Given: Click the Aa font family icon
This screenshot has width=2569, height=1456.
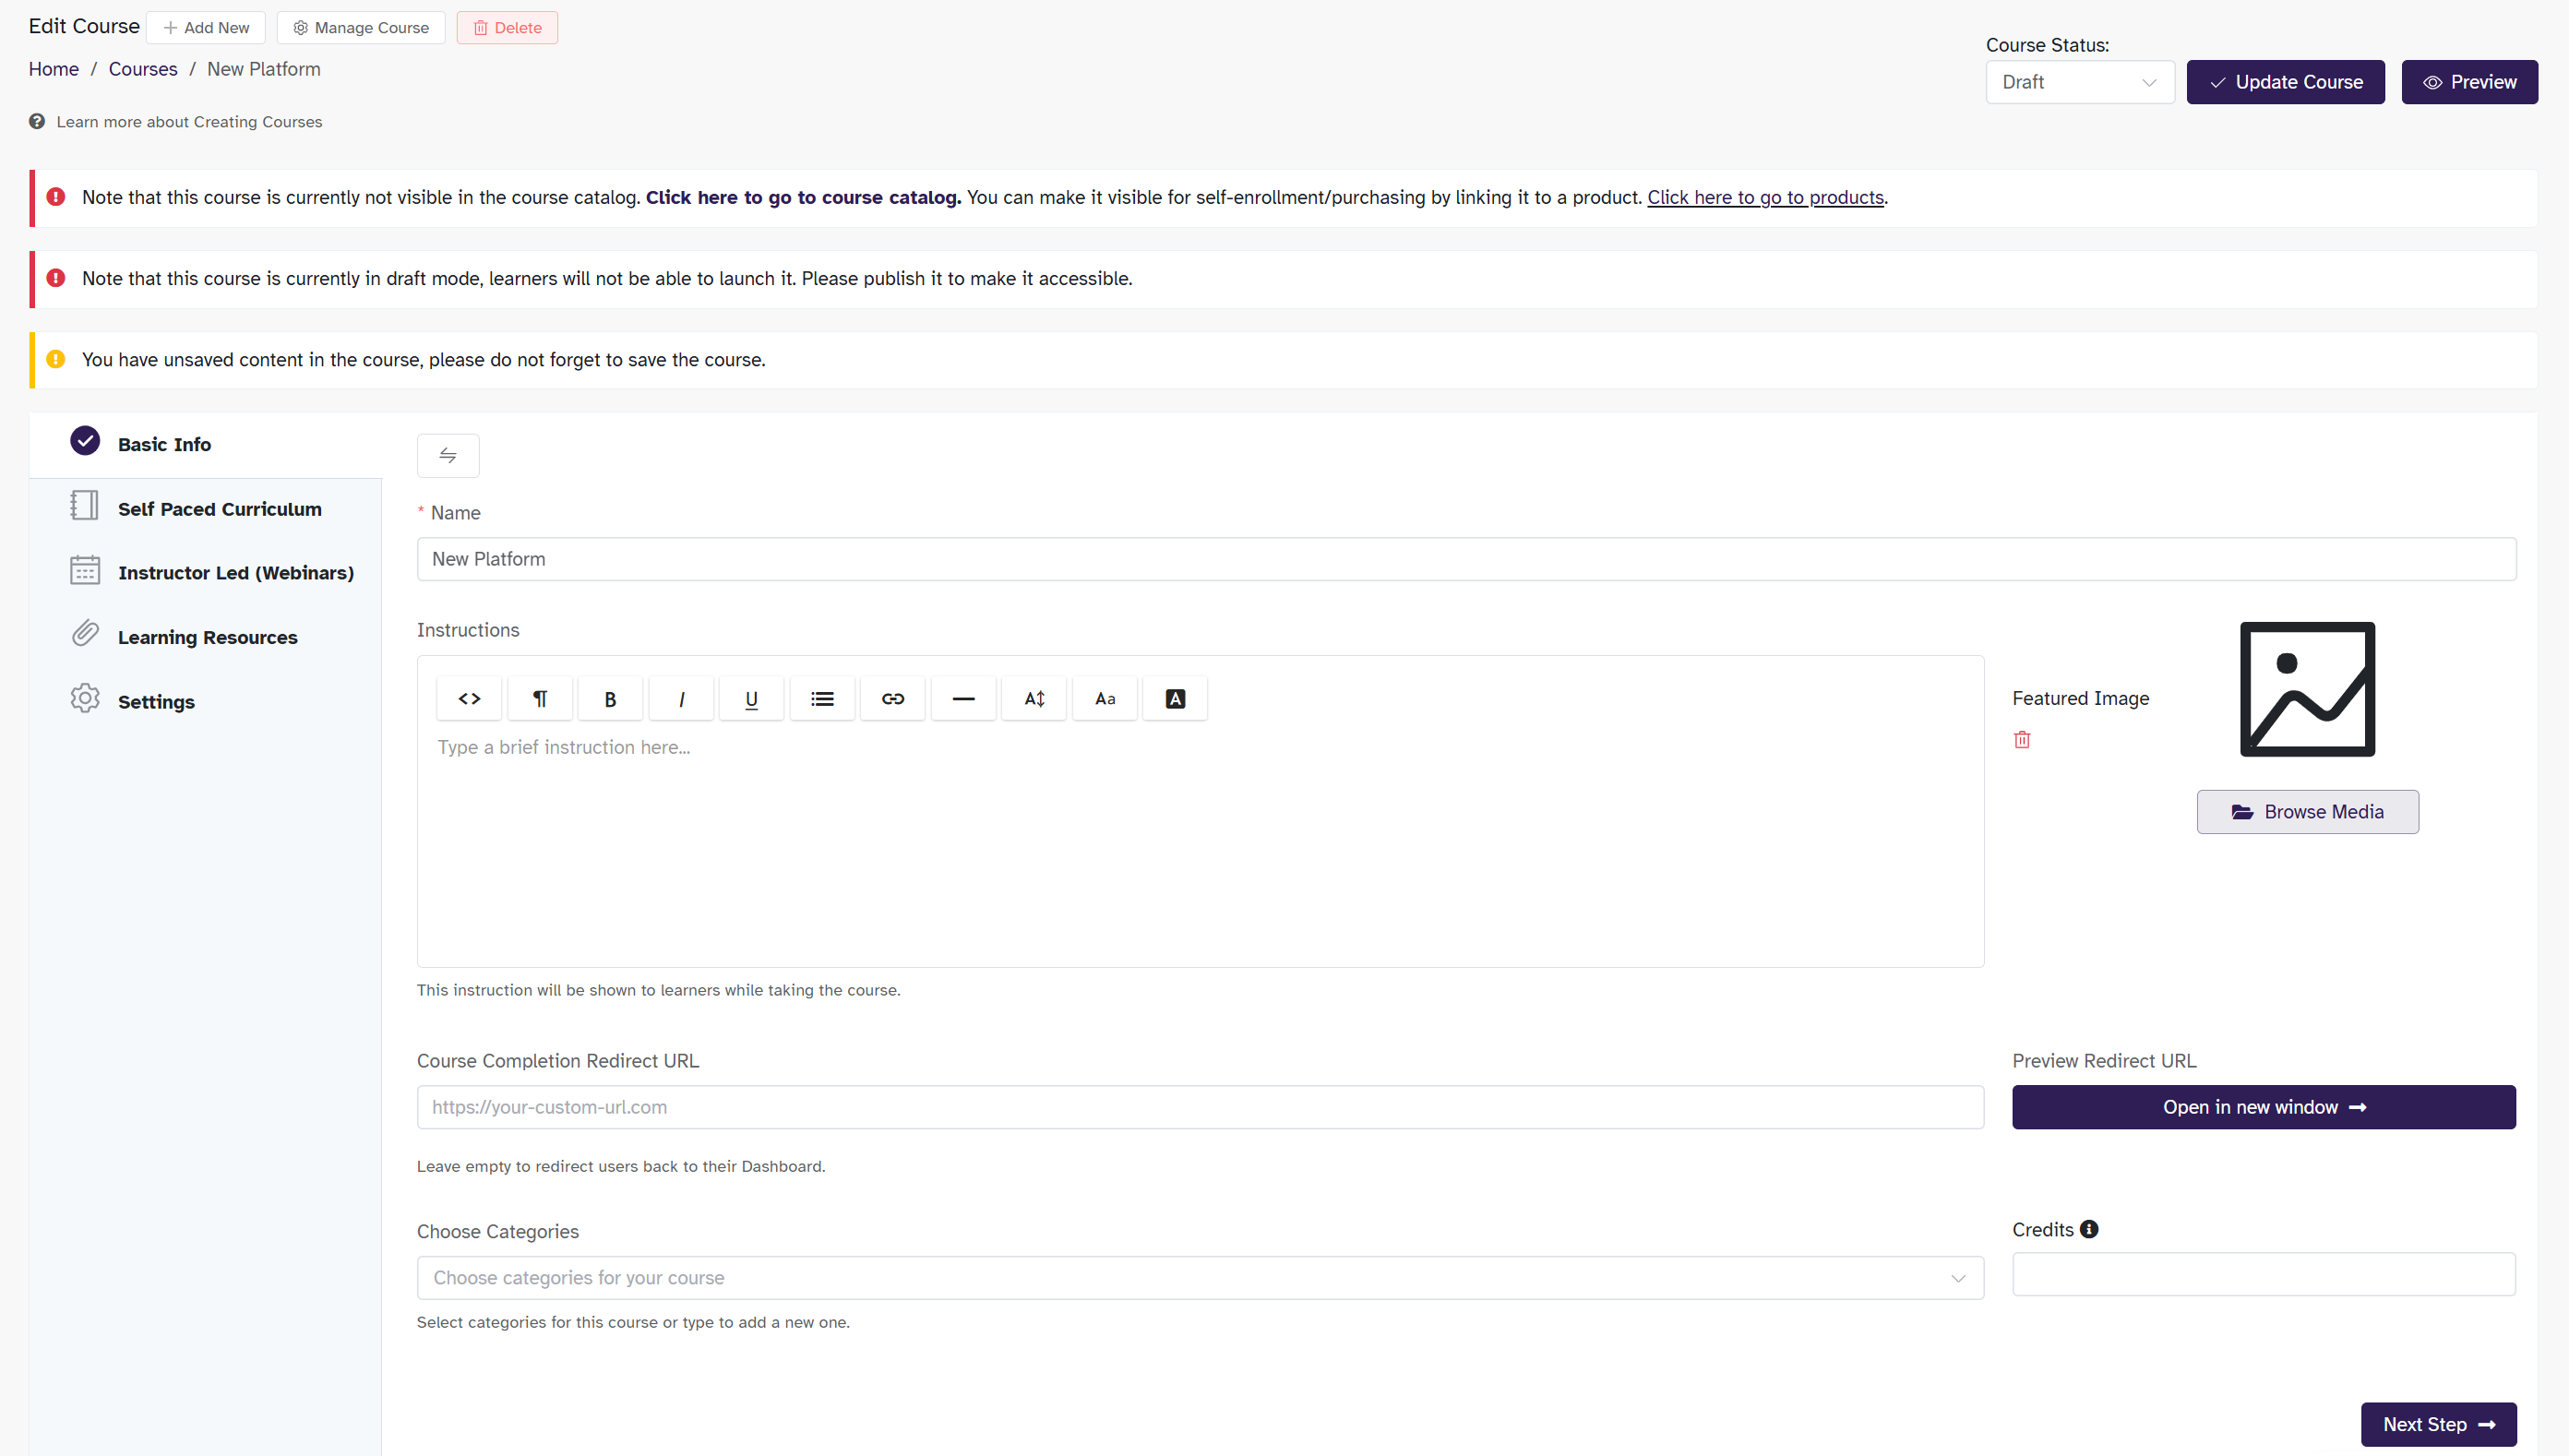Looking at the screenshot, I should (1104, 698).
